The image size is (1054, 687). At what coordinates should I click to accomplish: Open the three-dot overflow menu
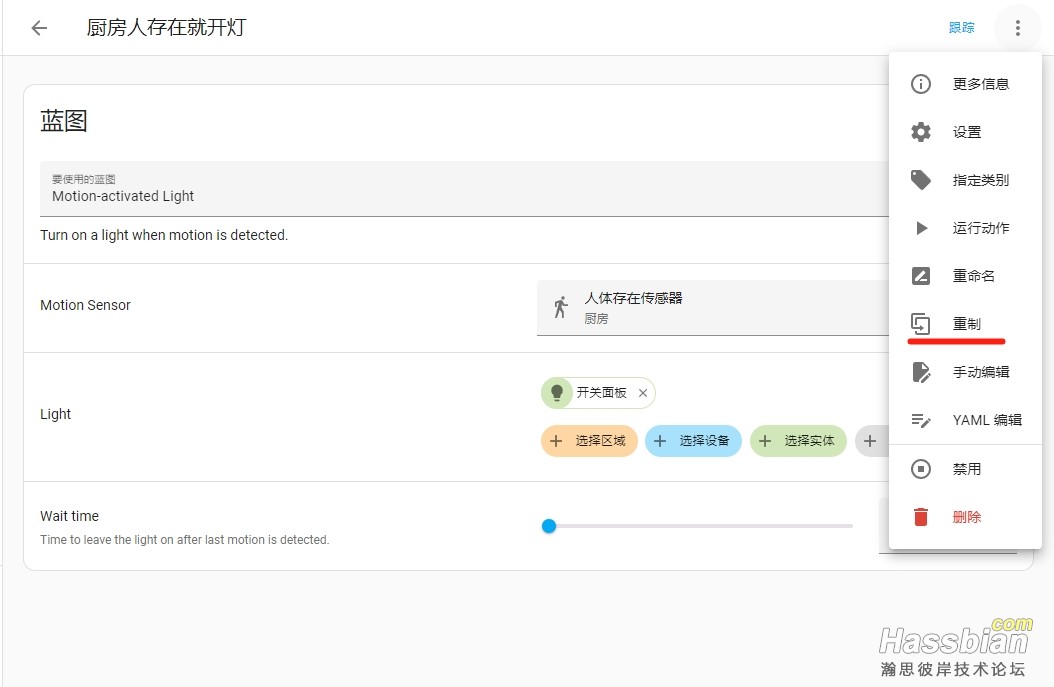coord(1018,28)
